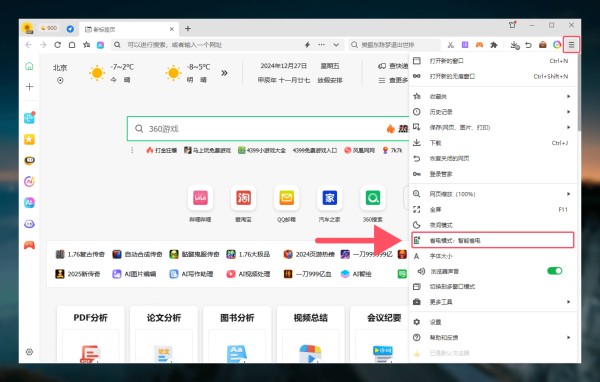Click the lightning speed-mode icon in the address bar
Viewport: 600px width, 382px height.
click(x=307, y=45)
